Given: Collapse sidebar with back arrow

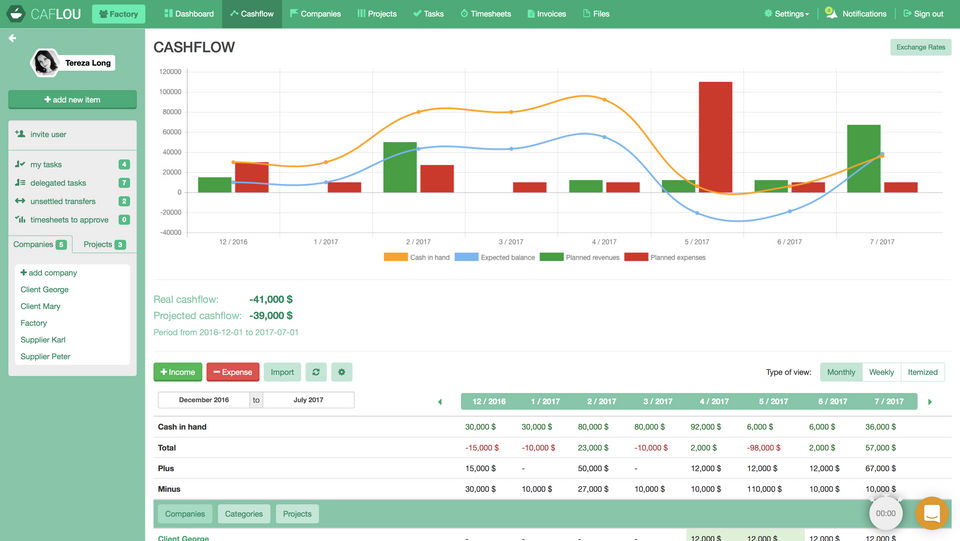Looking at the screenshot, I should coord(12,38).
